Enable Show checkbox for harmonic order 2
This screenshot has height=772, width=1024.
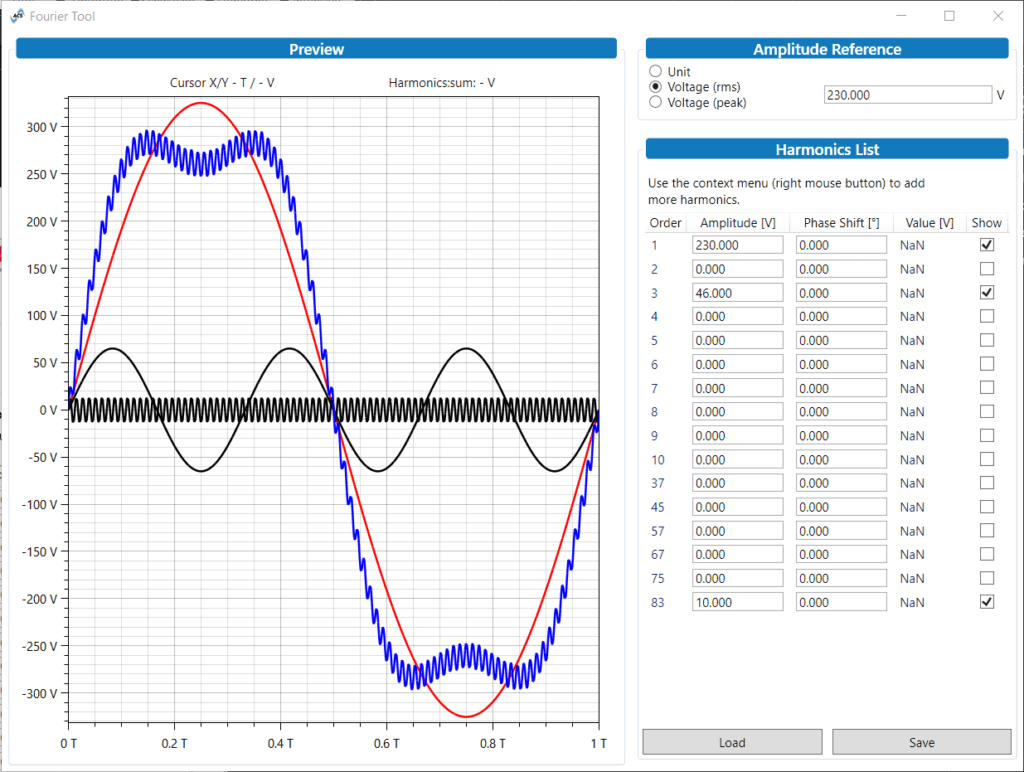click(x=987, y=269)
